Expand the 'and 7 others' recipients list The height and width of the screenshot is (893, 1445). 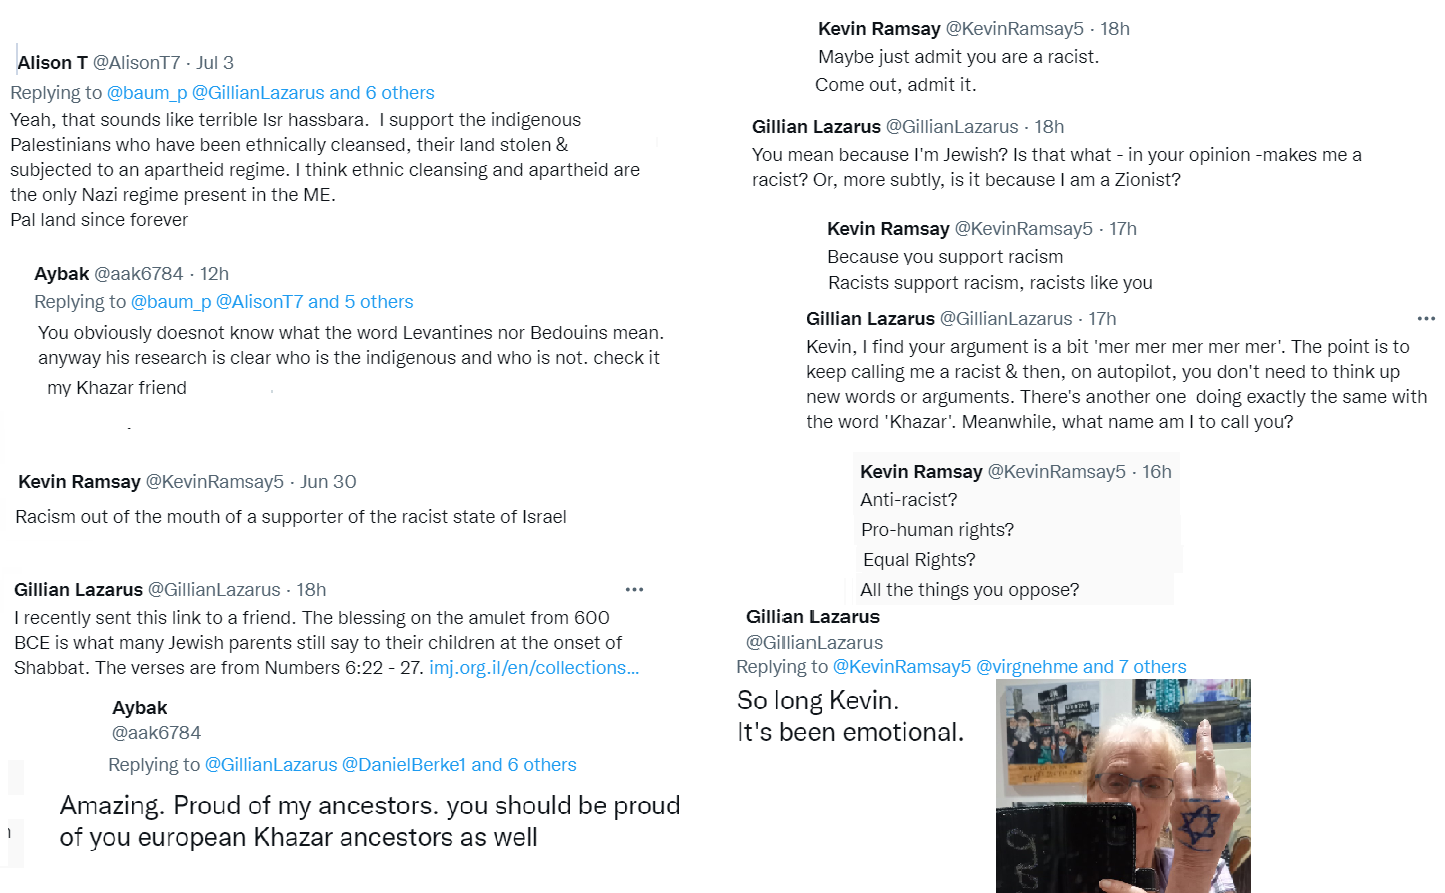tap(1134, 667)
